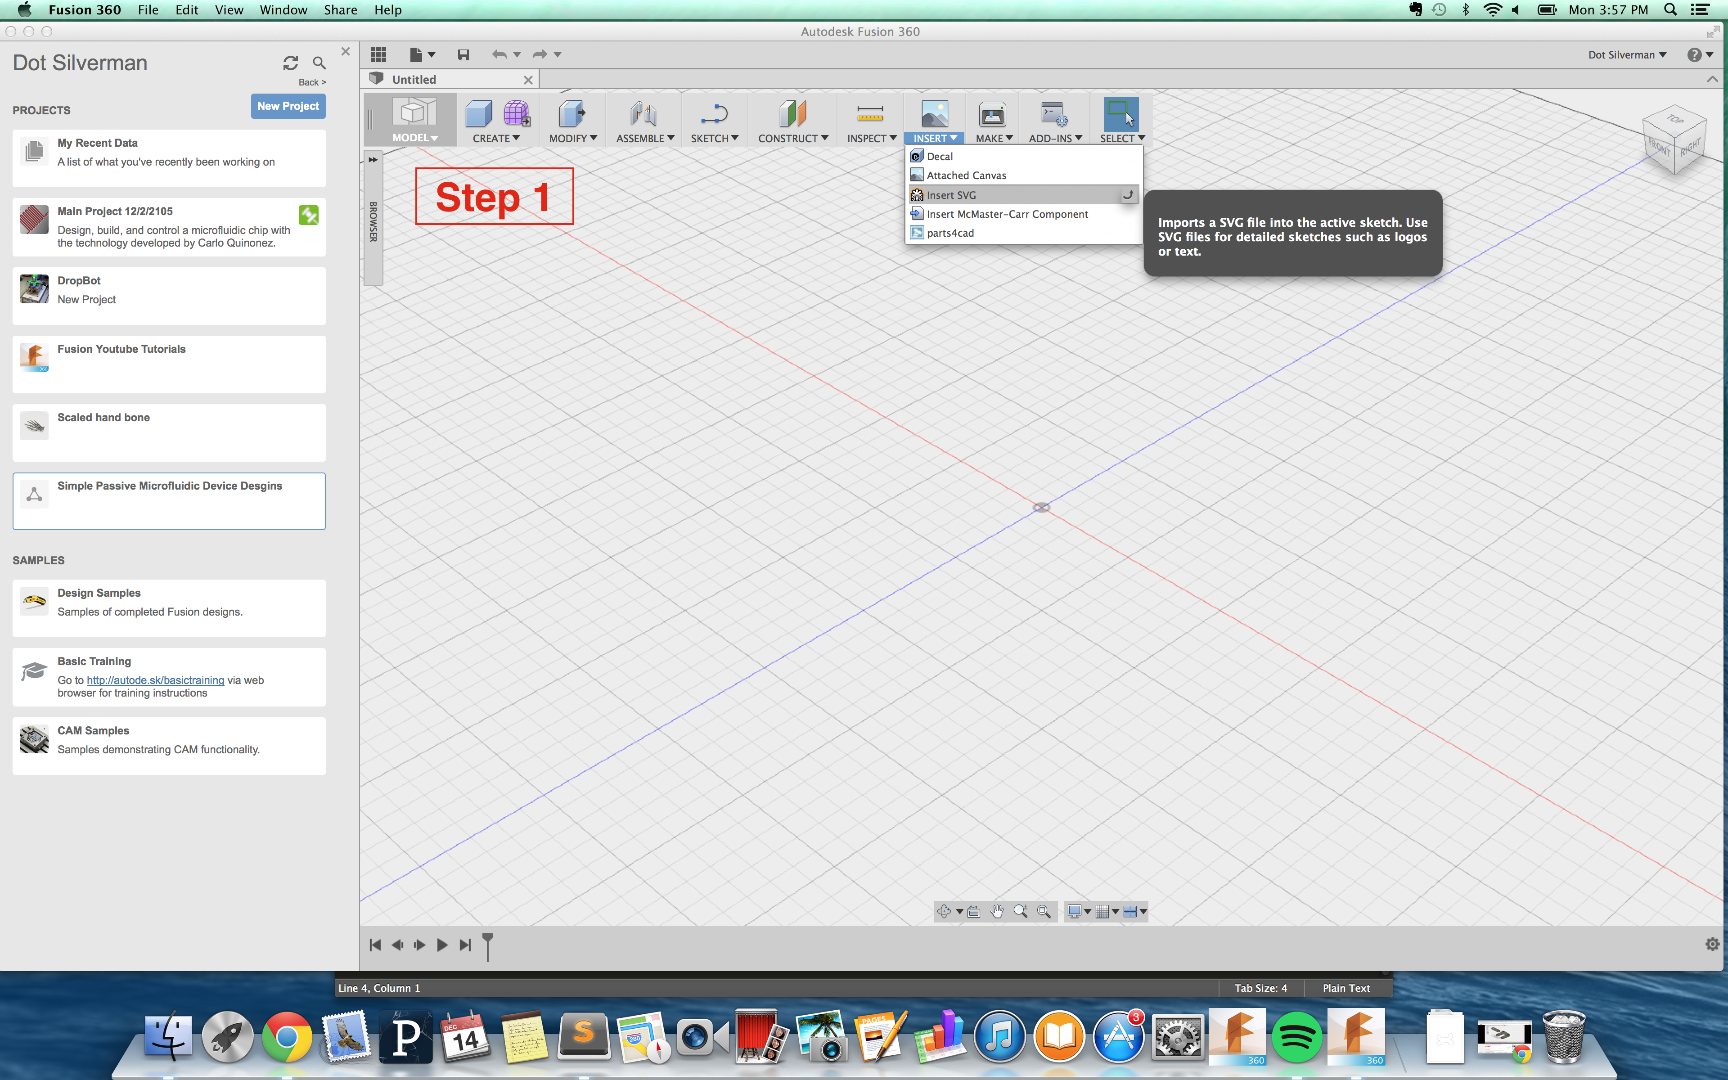Screen dimensions: 1728x1080
Task: Open the Dot Silverman account dropdown
Action: coord(1627,55)
